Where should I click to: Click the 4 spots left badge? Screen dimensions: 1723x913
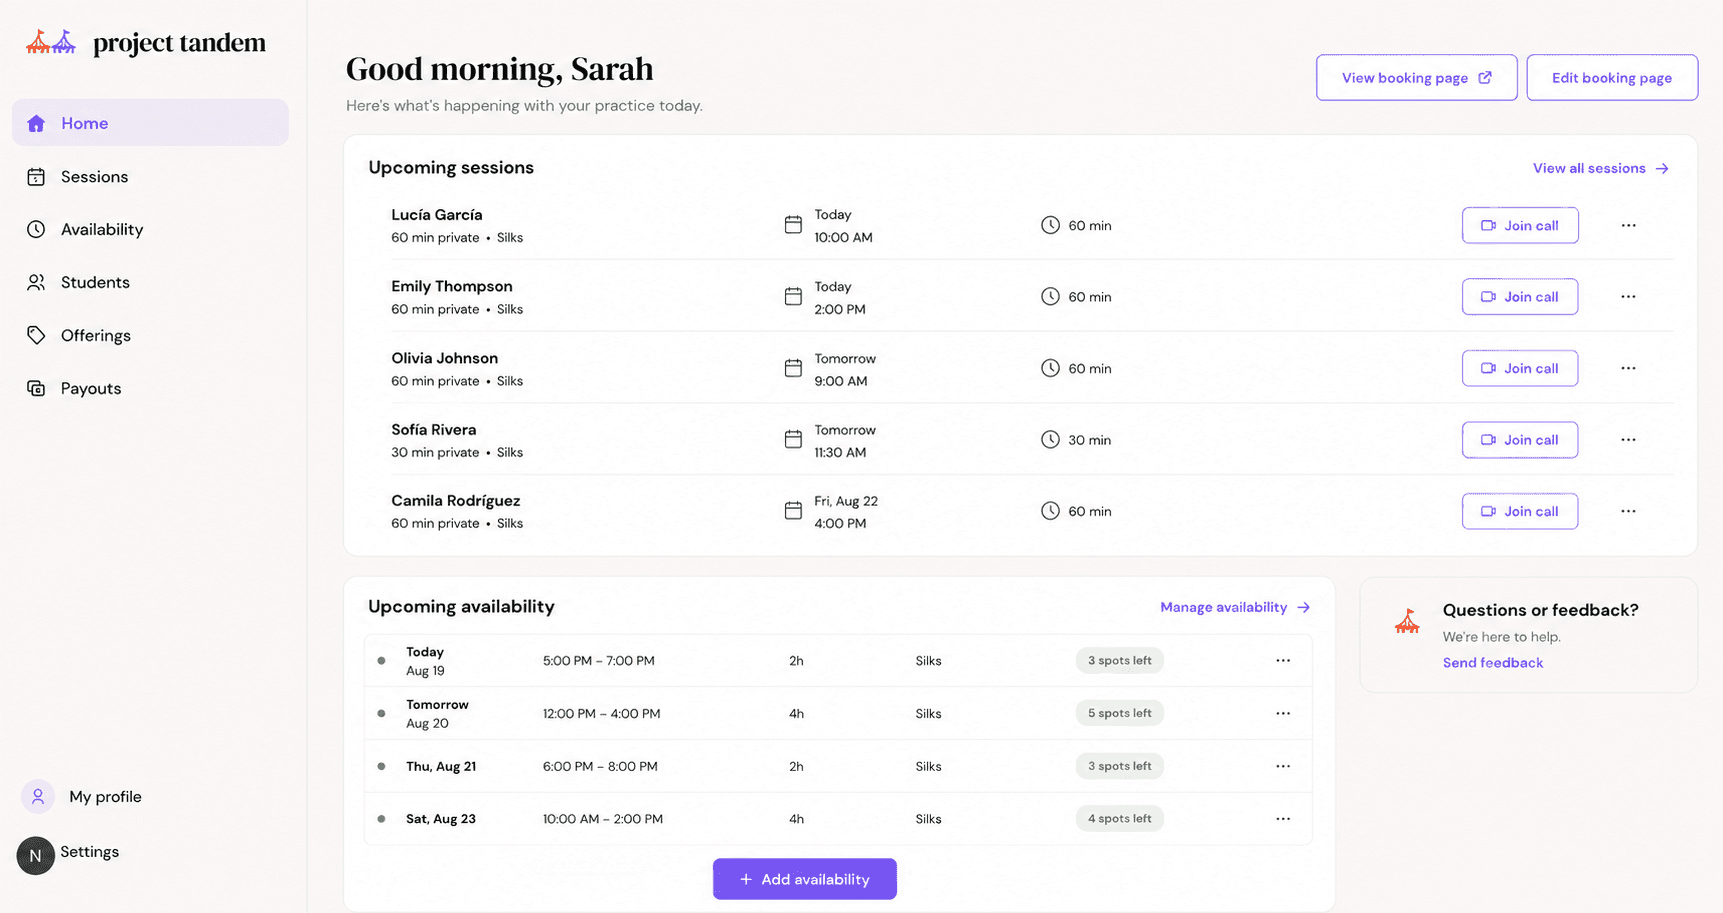tap(1120, 818)
